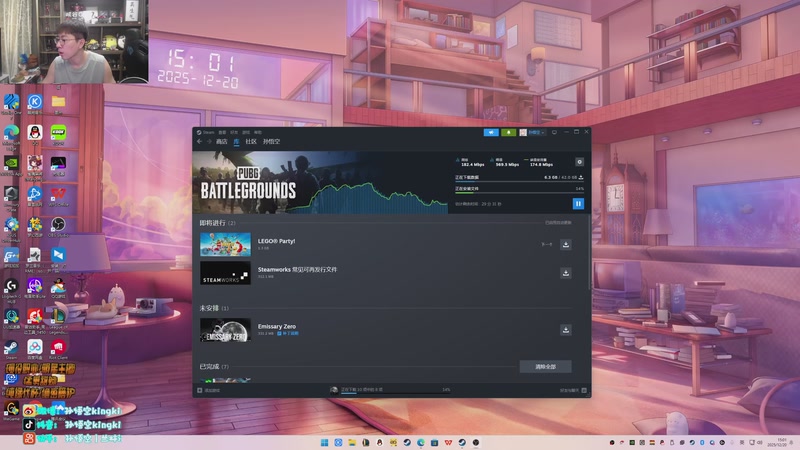
Task: Click the LEGO Party thumbnail
Action: click(x=225, y=244)
